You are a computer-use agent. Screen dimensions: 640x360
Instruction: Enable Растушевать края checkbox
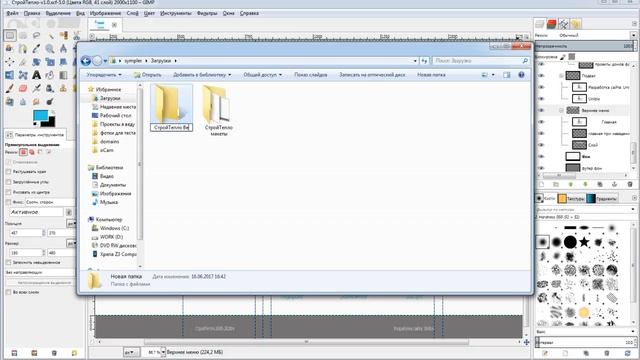pos(8,172)
